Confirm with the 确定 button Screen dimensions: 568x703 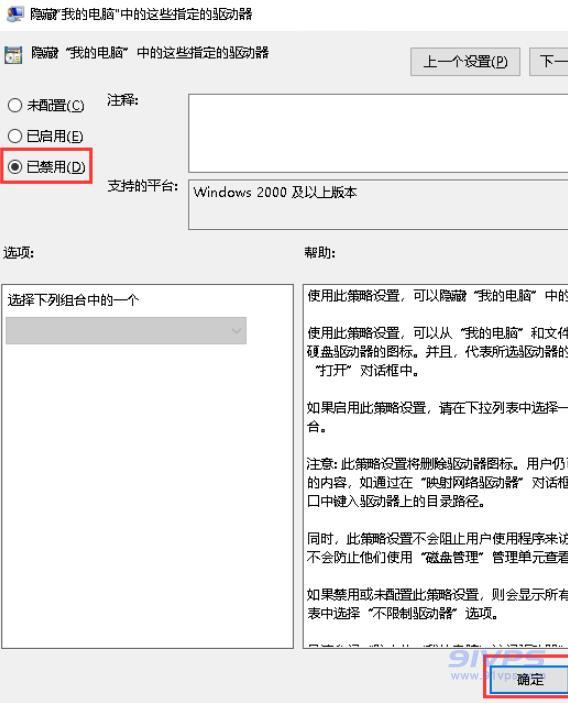529,680
